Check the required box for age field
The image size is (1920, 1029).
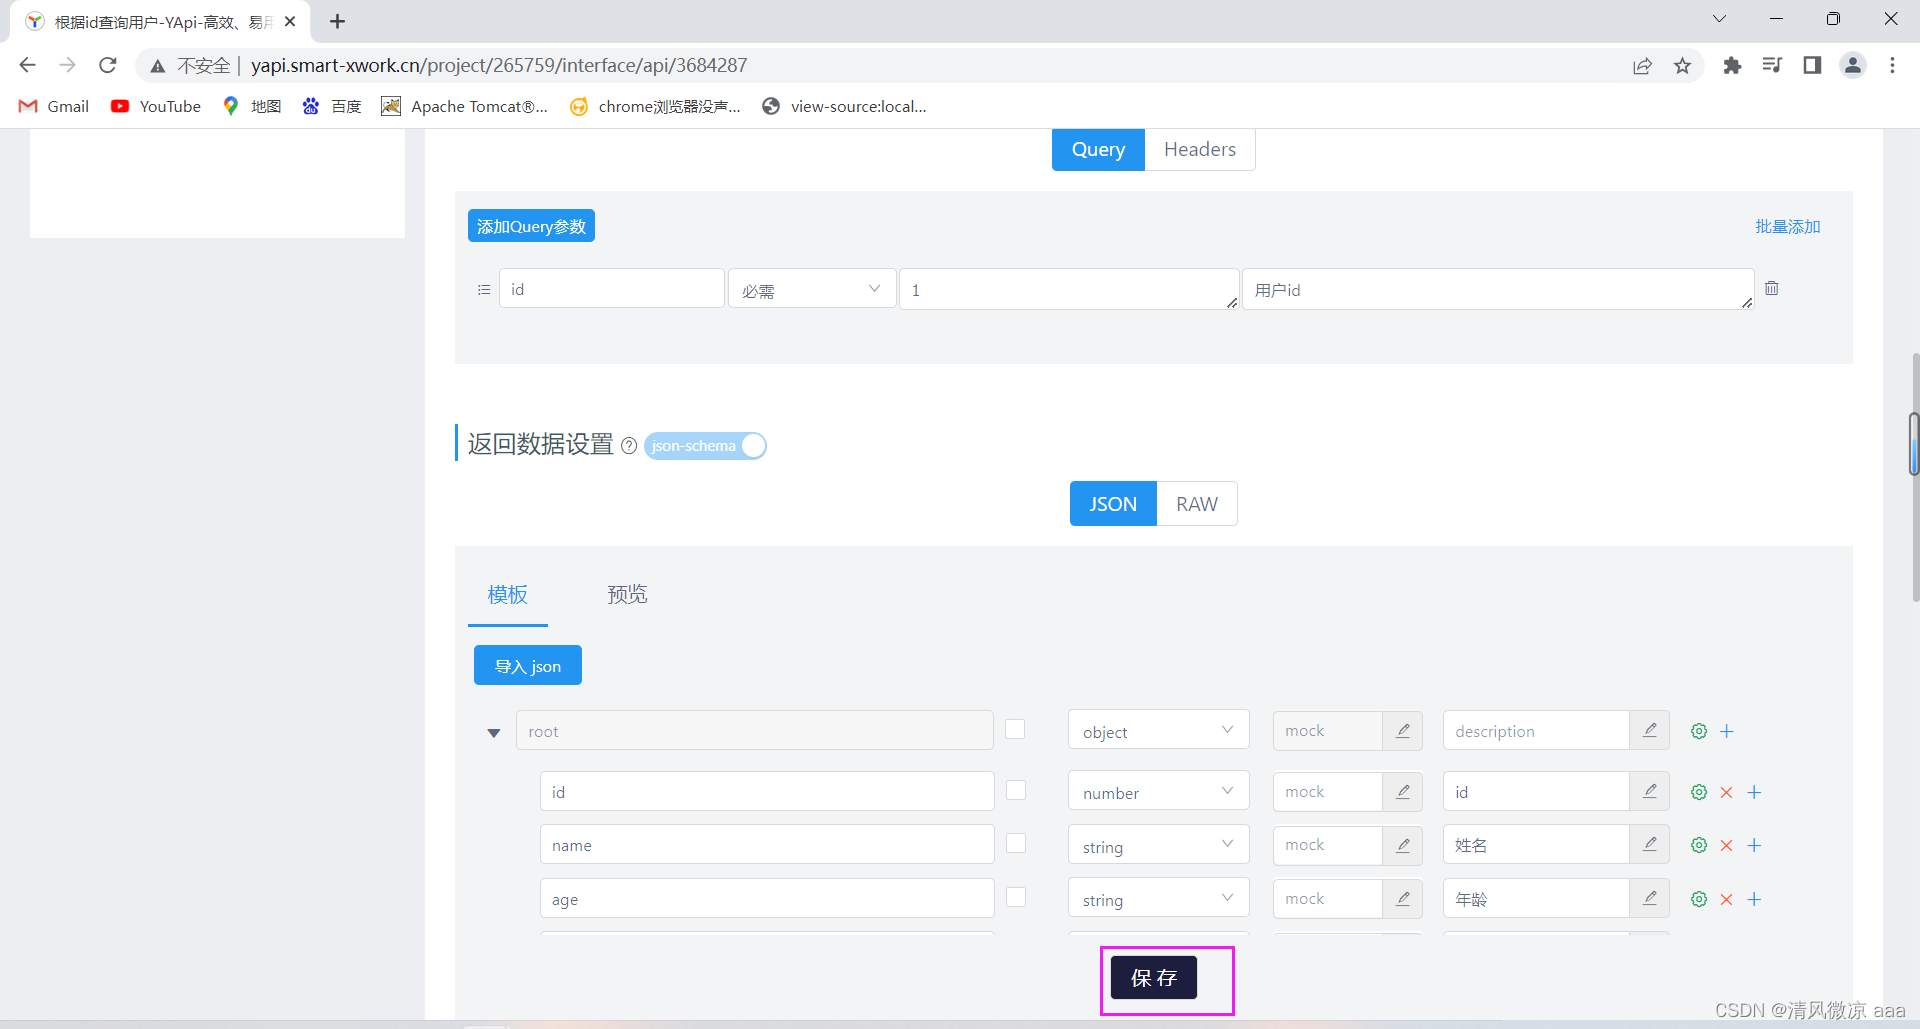[x=1015, y=897]
